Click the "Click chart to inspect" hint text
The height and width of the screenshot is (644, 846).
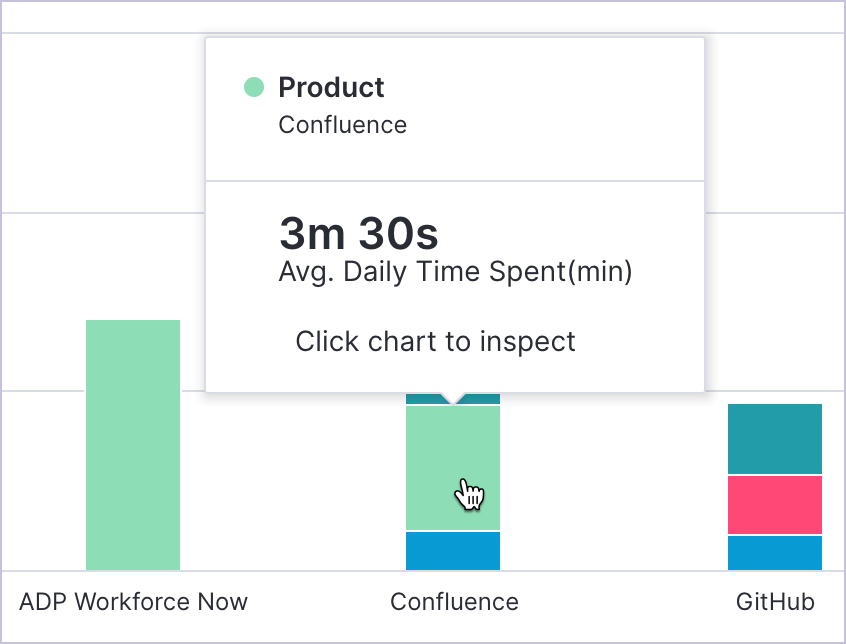coord(435,341)
